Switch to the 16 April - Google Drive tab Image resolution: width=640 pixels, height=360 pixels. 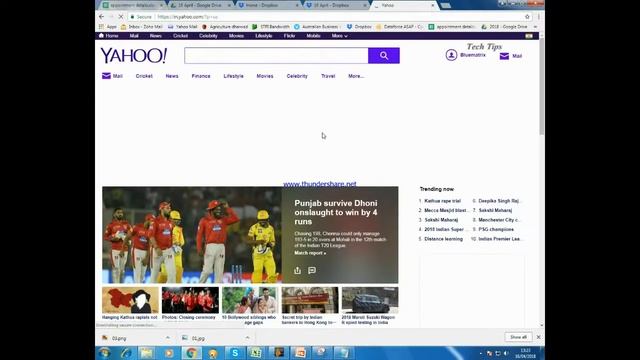(200, 5)
